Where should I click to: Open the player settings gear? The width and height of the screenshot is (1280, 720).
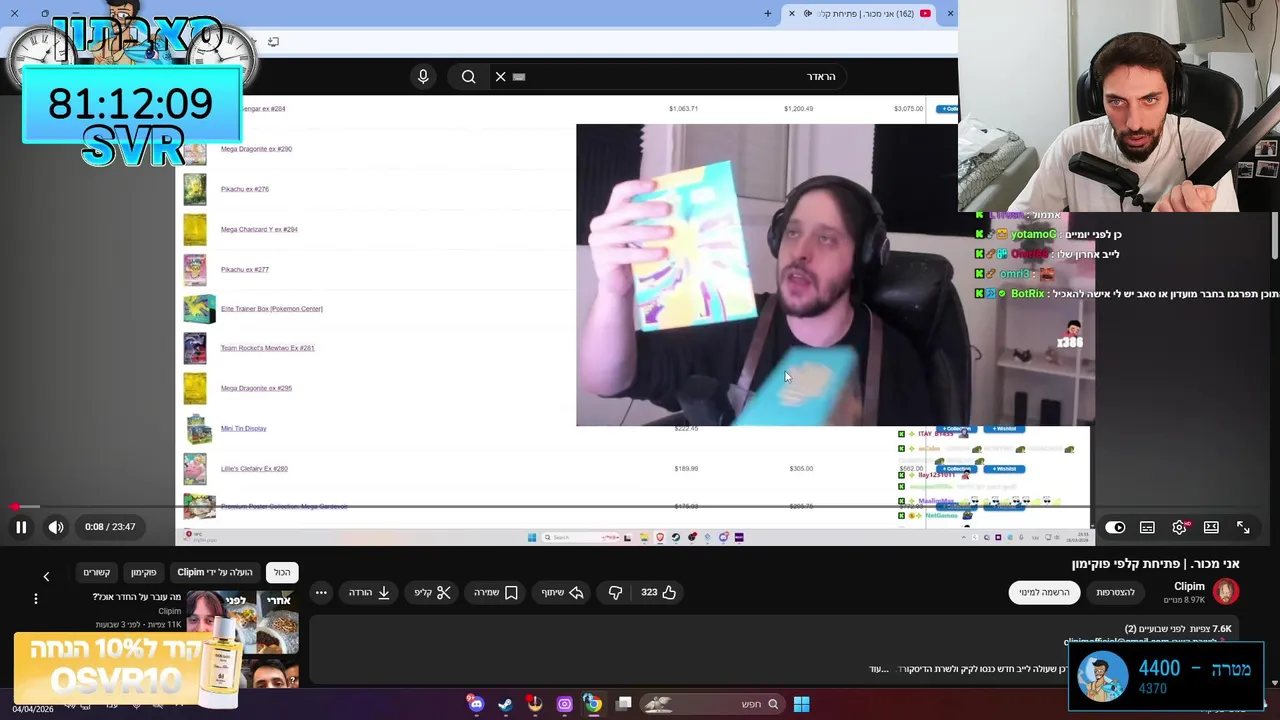coord(1180,527)
